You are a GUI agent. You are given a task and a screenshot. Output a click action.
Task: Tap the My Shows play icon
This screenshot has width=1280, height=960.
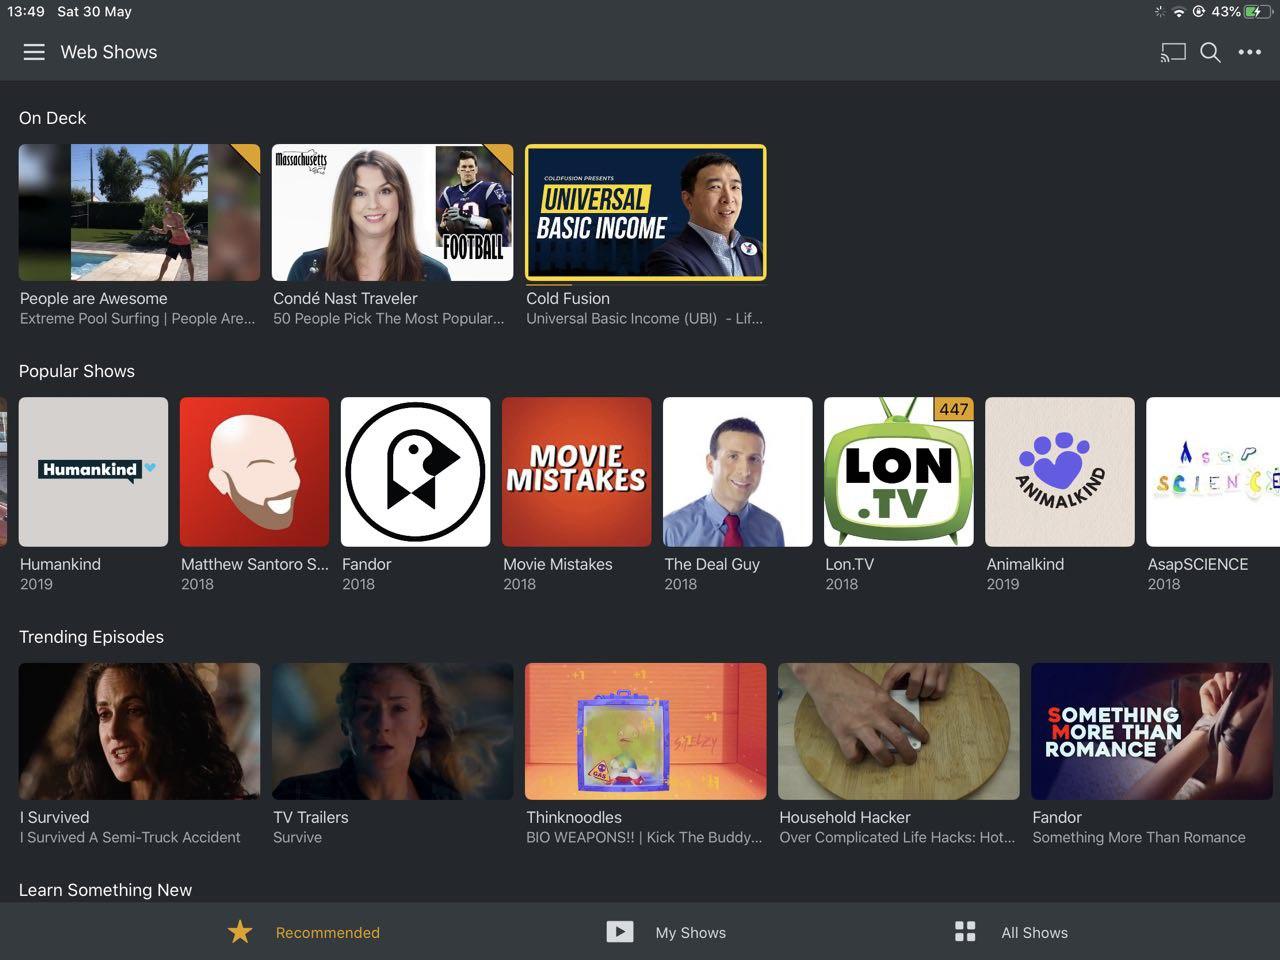[620, 932]
